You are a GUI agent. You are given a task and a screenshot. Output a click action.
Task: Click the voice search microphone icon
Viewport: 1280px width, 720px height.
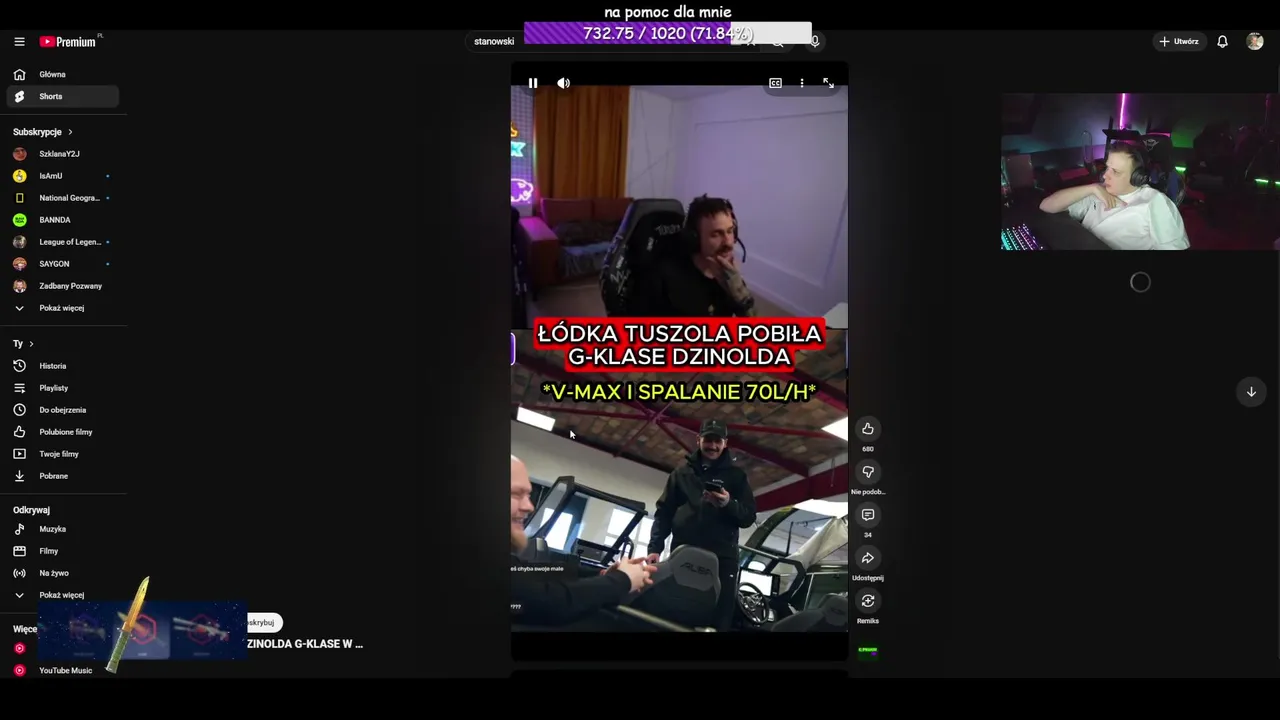[815, 41]
